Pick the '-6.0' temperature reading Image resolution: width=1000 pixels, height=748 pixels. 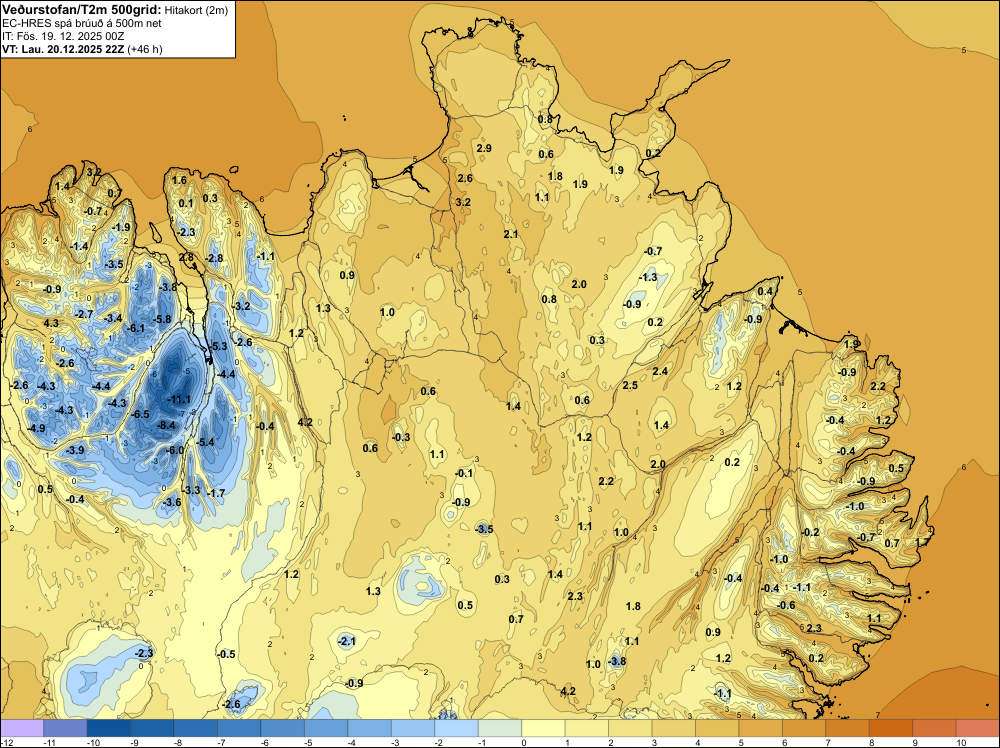(x=175, y=450)
